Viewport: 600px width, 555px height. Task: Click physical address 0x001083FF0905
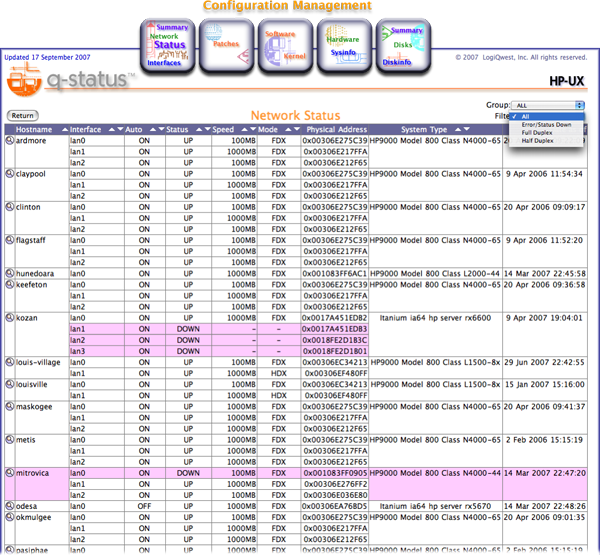click(x=335, y=473)
